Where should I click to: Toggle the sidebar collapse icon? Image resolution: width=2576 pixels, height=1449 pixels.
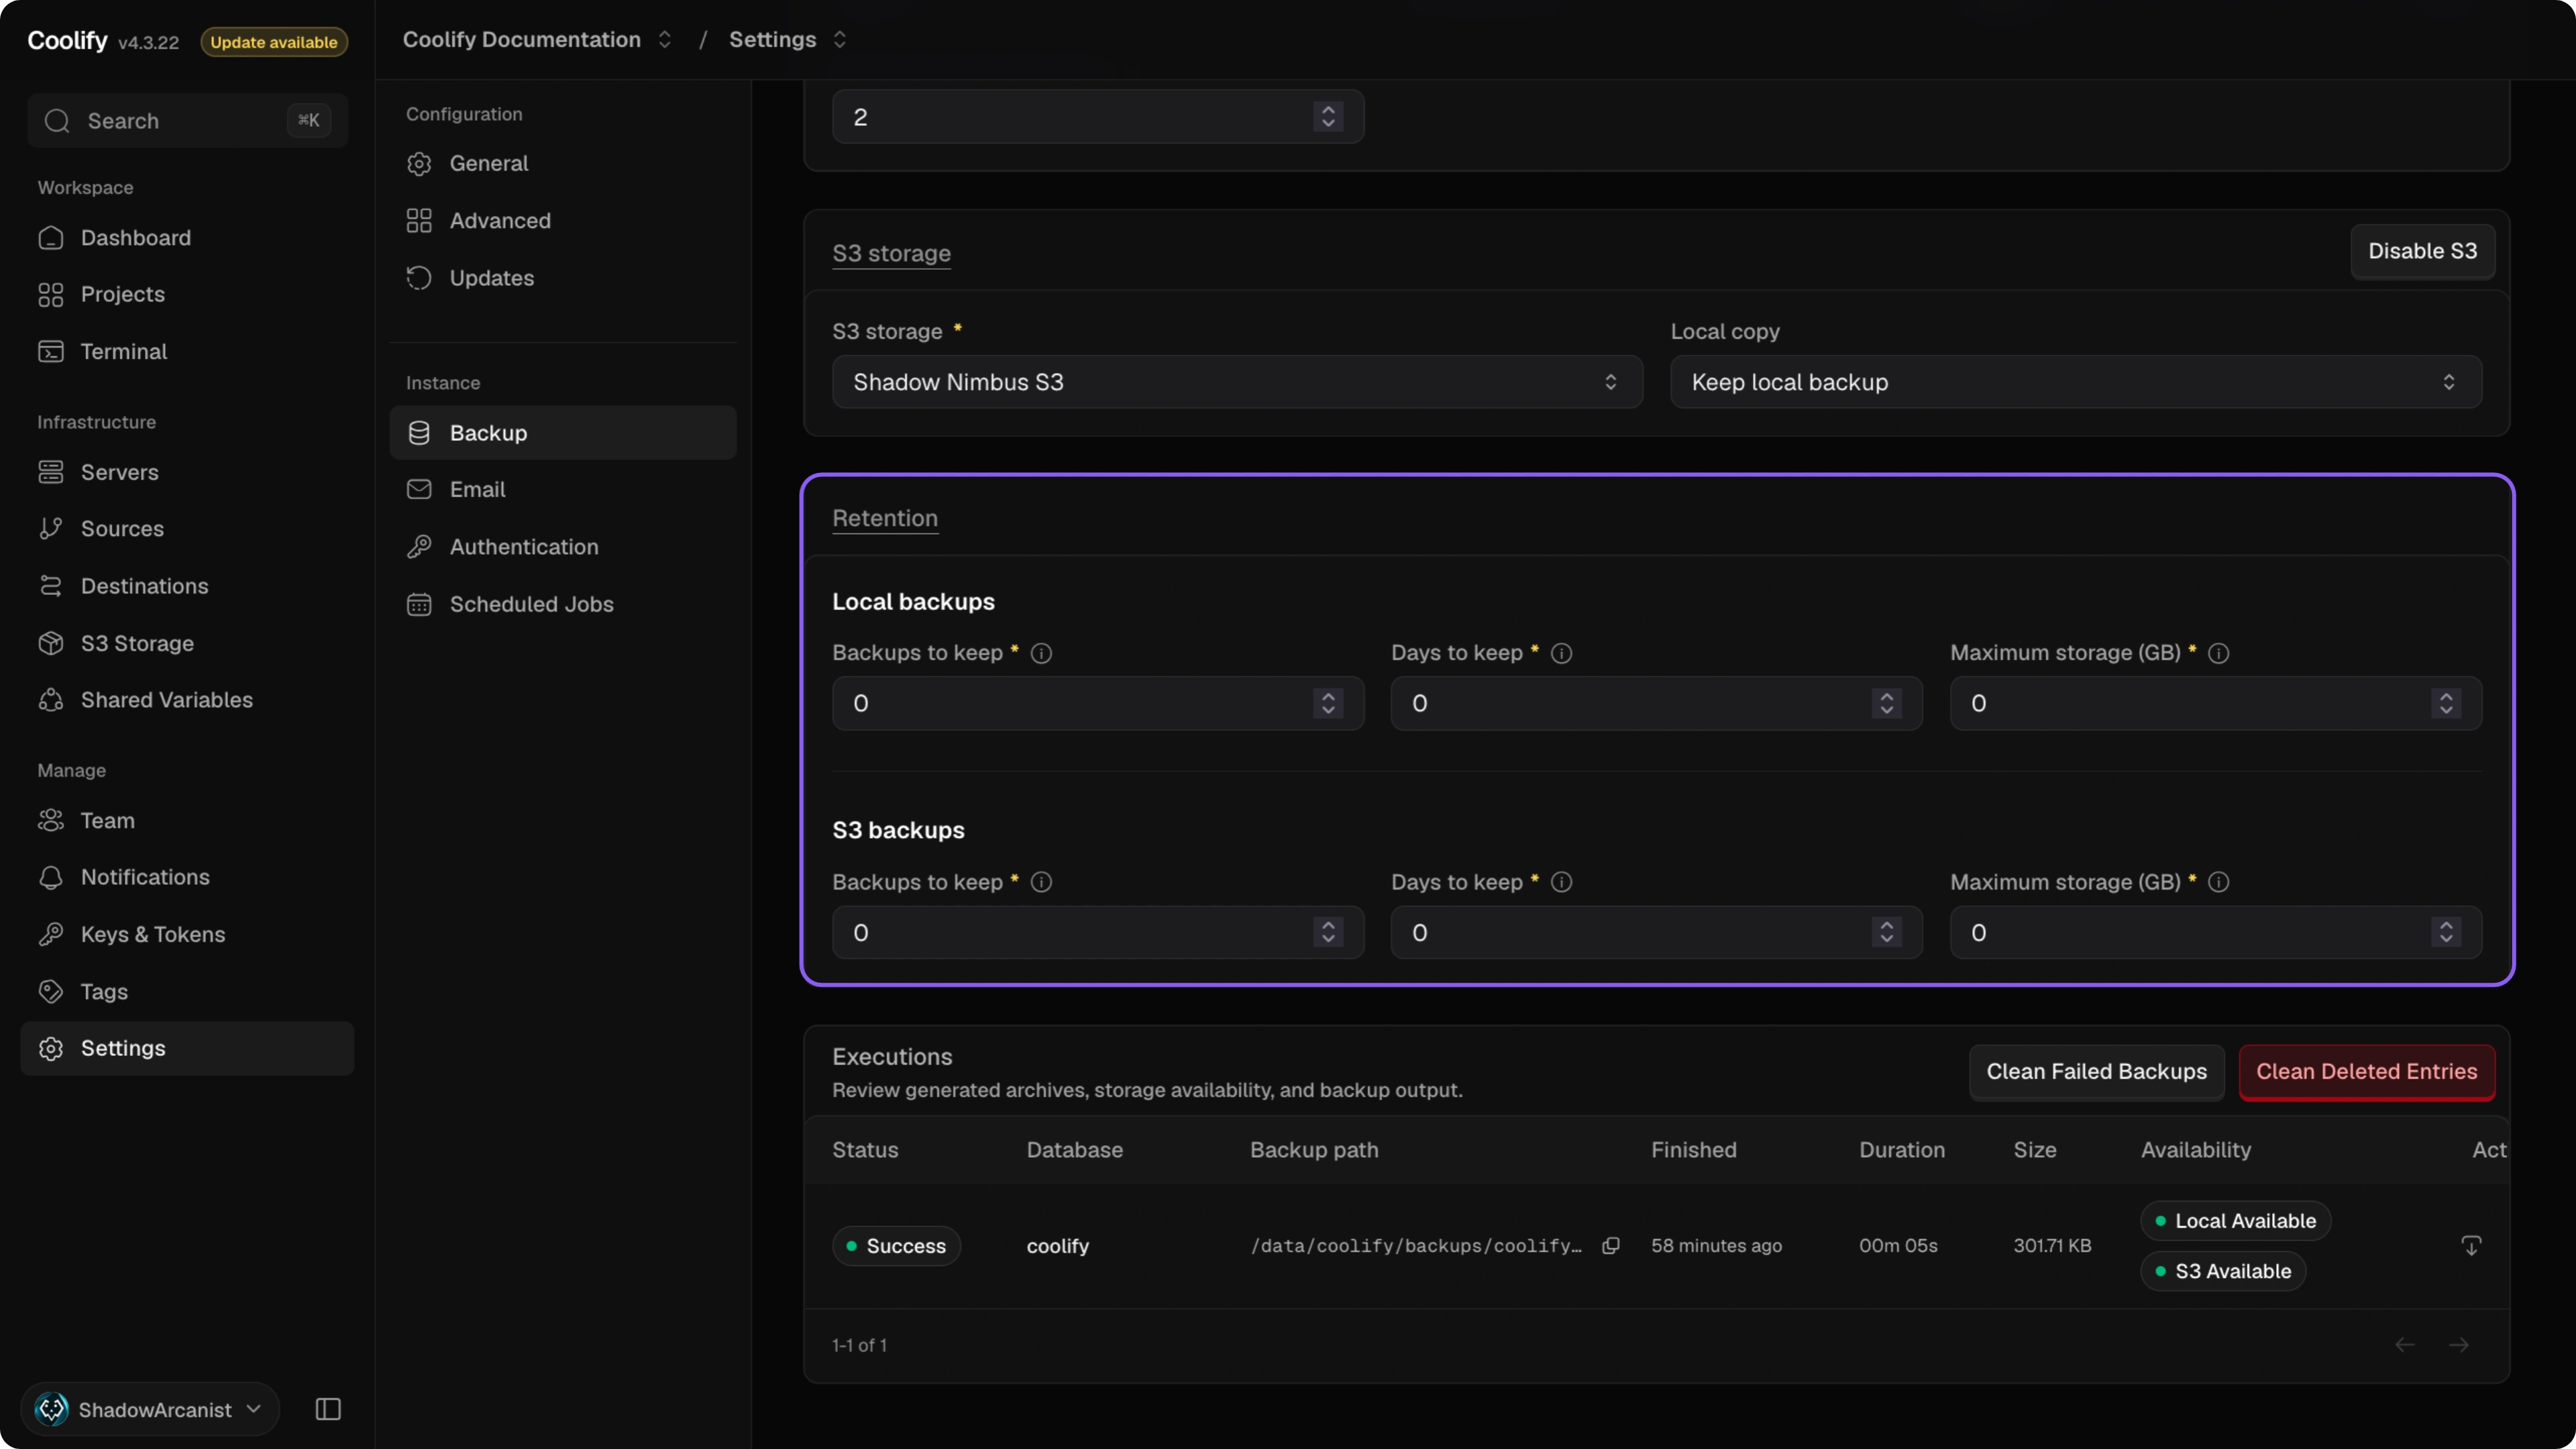328,1409
